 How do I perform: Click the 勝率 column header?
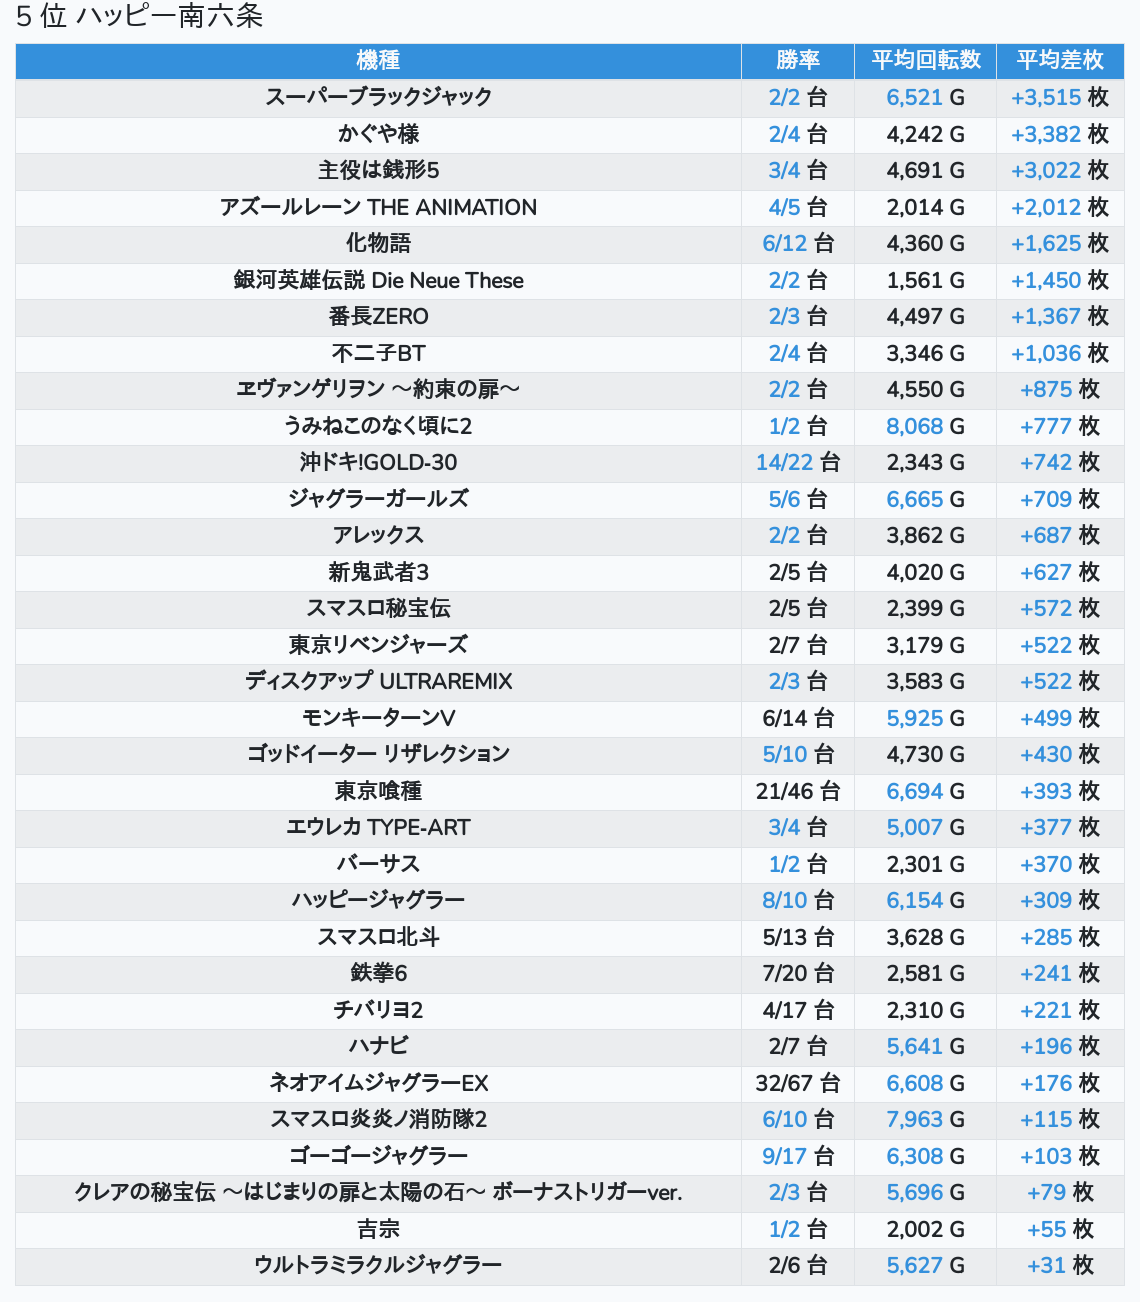tap(797, 61)
